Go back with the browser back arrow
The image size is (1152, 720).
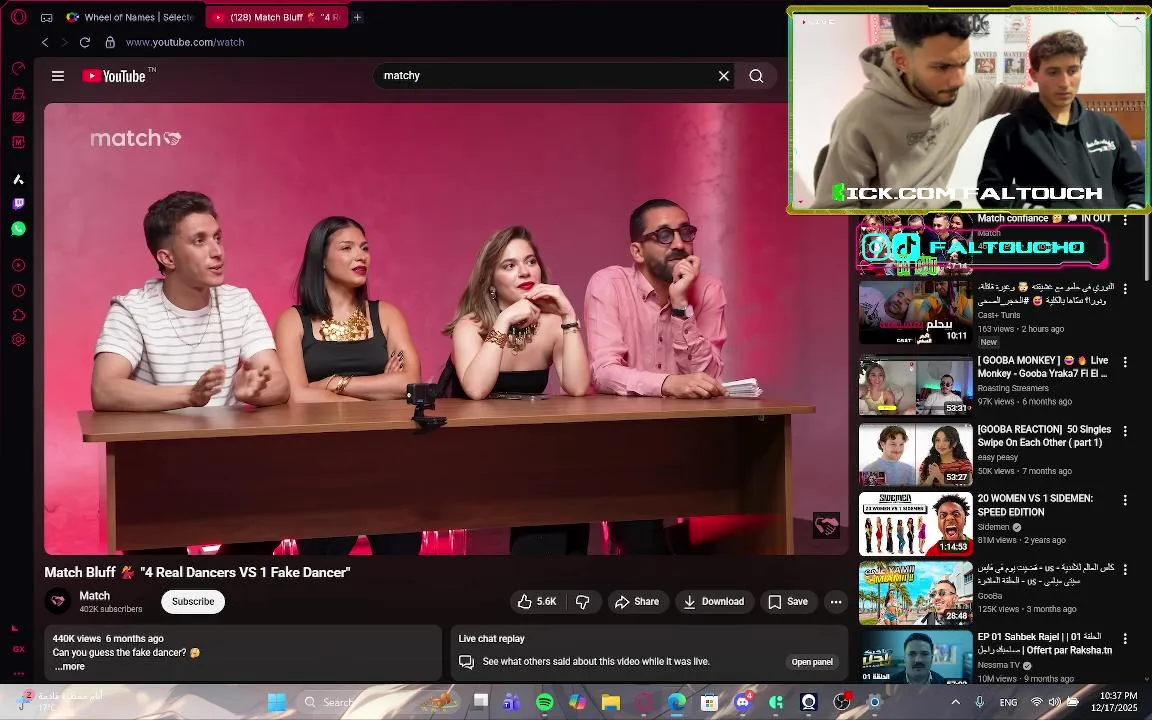pyautogui.click(x=46, y=43)
